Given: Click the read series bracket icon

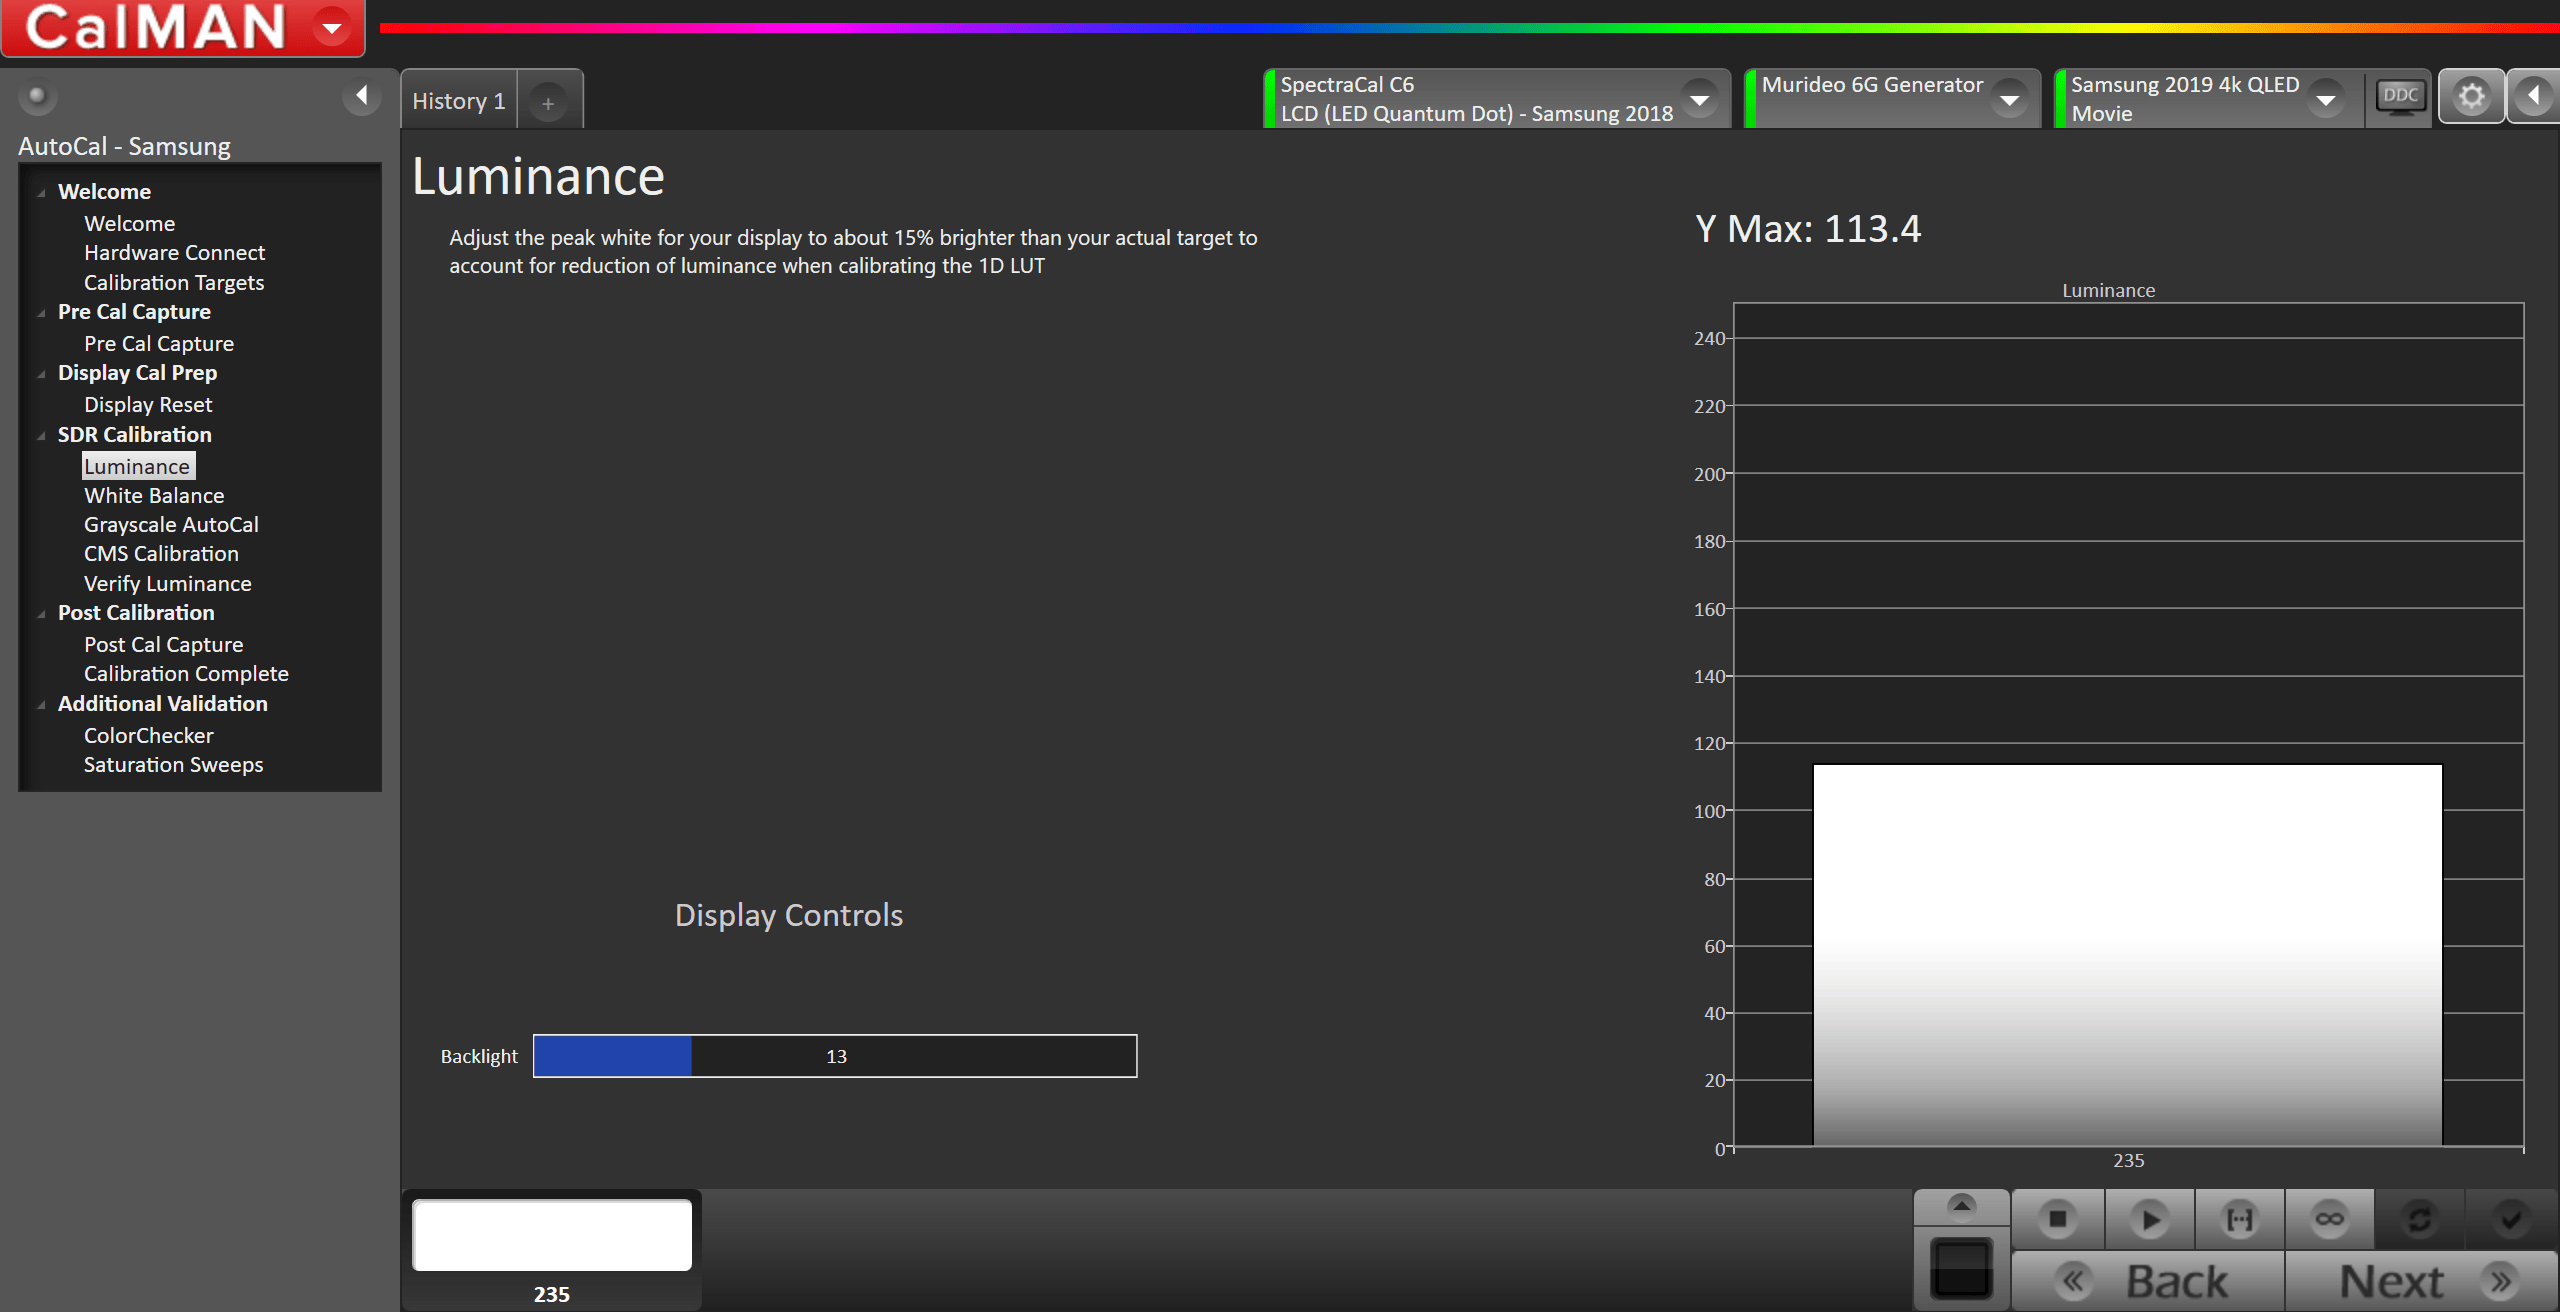Looking at the screenshot, I should 2240,1219.
